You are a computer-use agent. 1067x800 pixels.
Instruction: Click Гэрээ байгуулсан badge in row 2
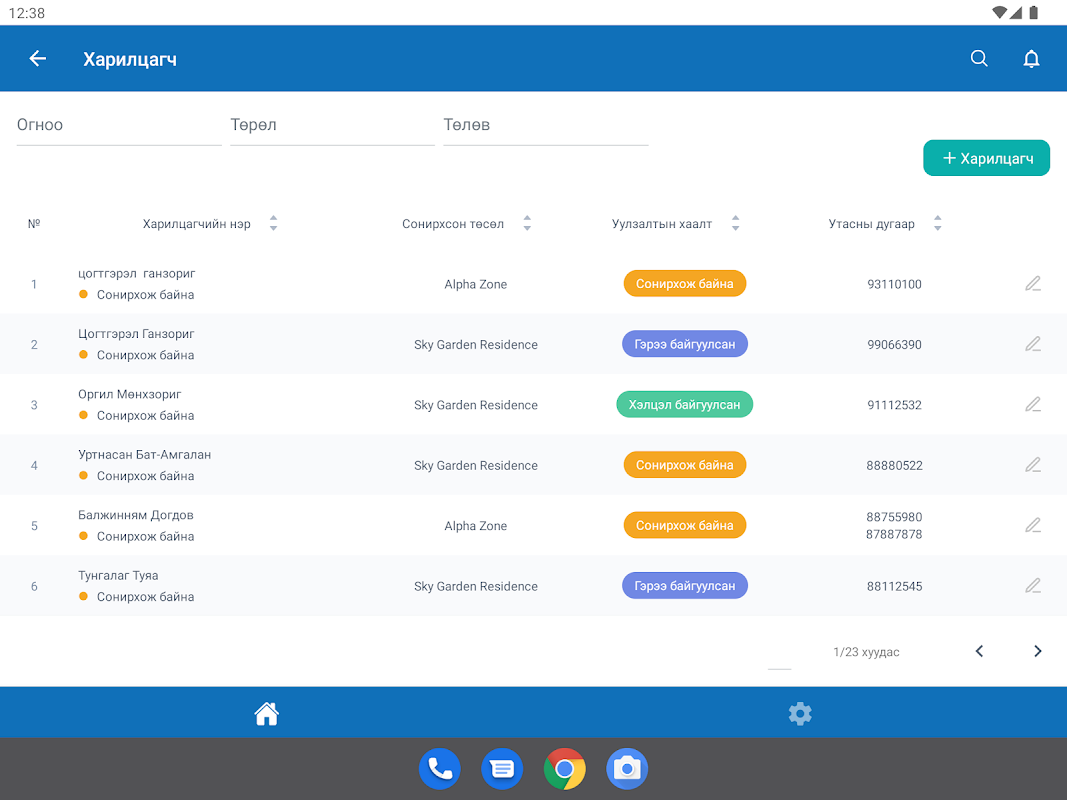point(685,344)
